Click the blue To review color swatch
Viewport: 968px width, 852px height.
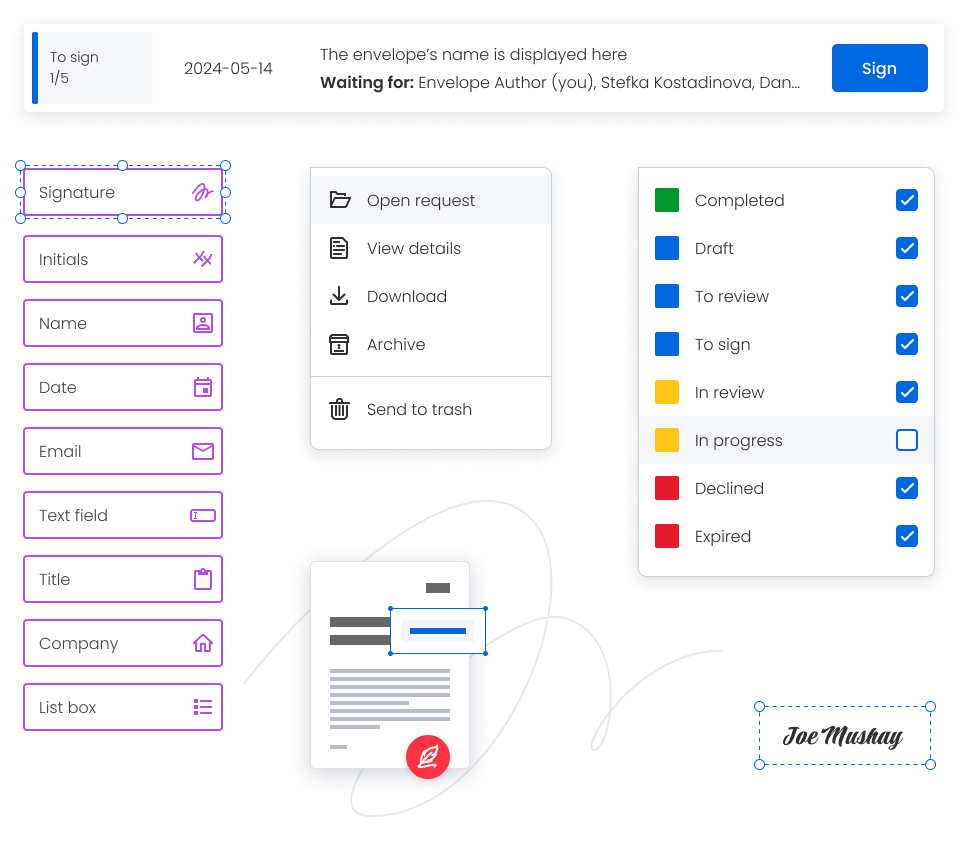(667, 296)
